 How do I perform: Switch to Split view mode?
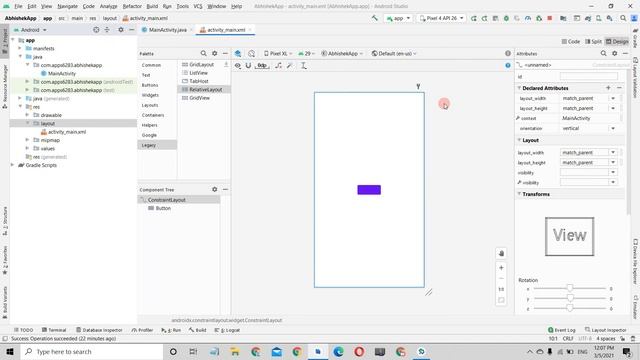593,42
